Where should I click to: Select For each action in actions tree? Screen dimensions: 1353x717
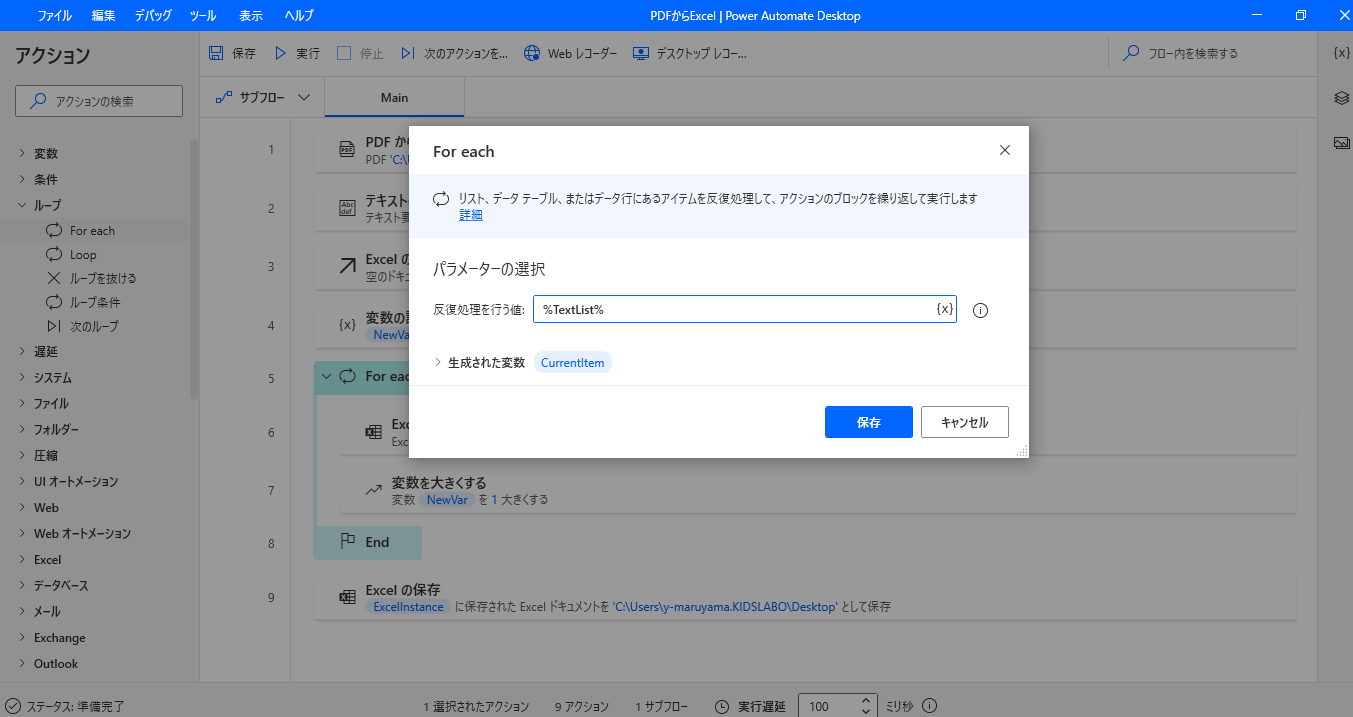pos(94,230)
